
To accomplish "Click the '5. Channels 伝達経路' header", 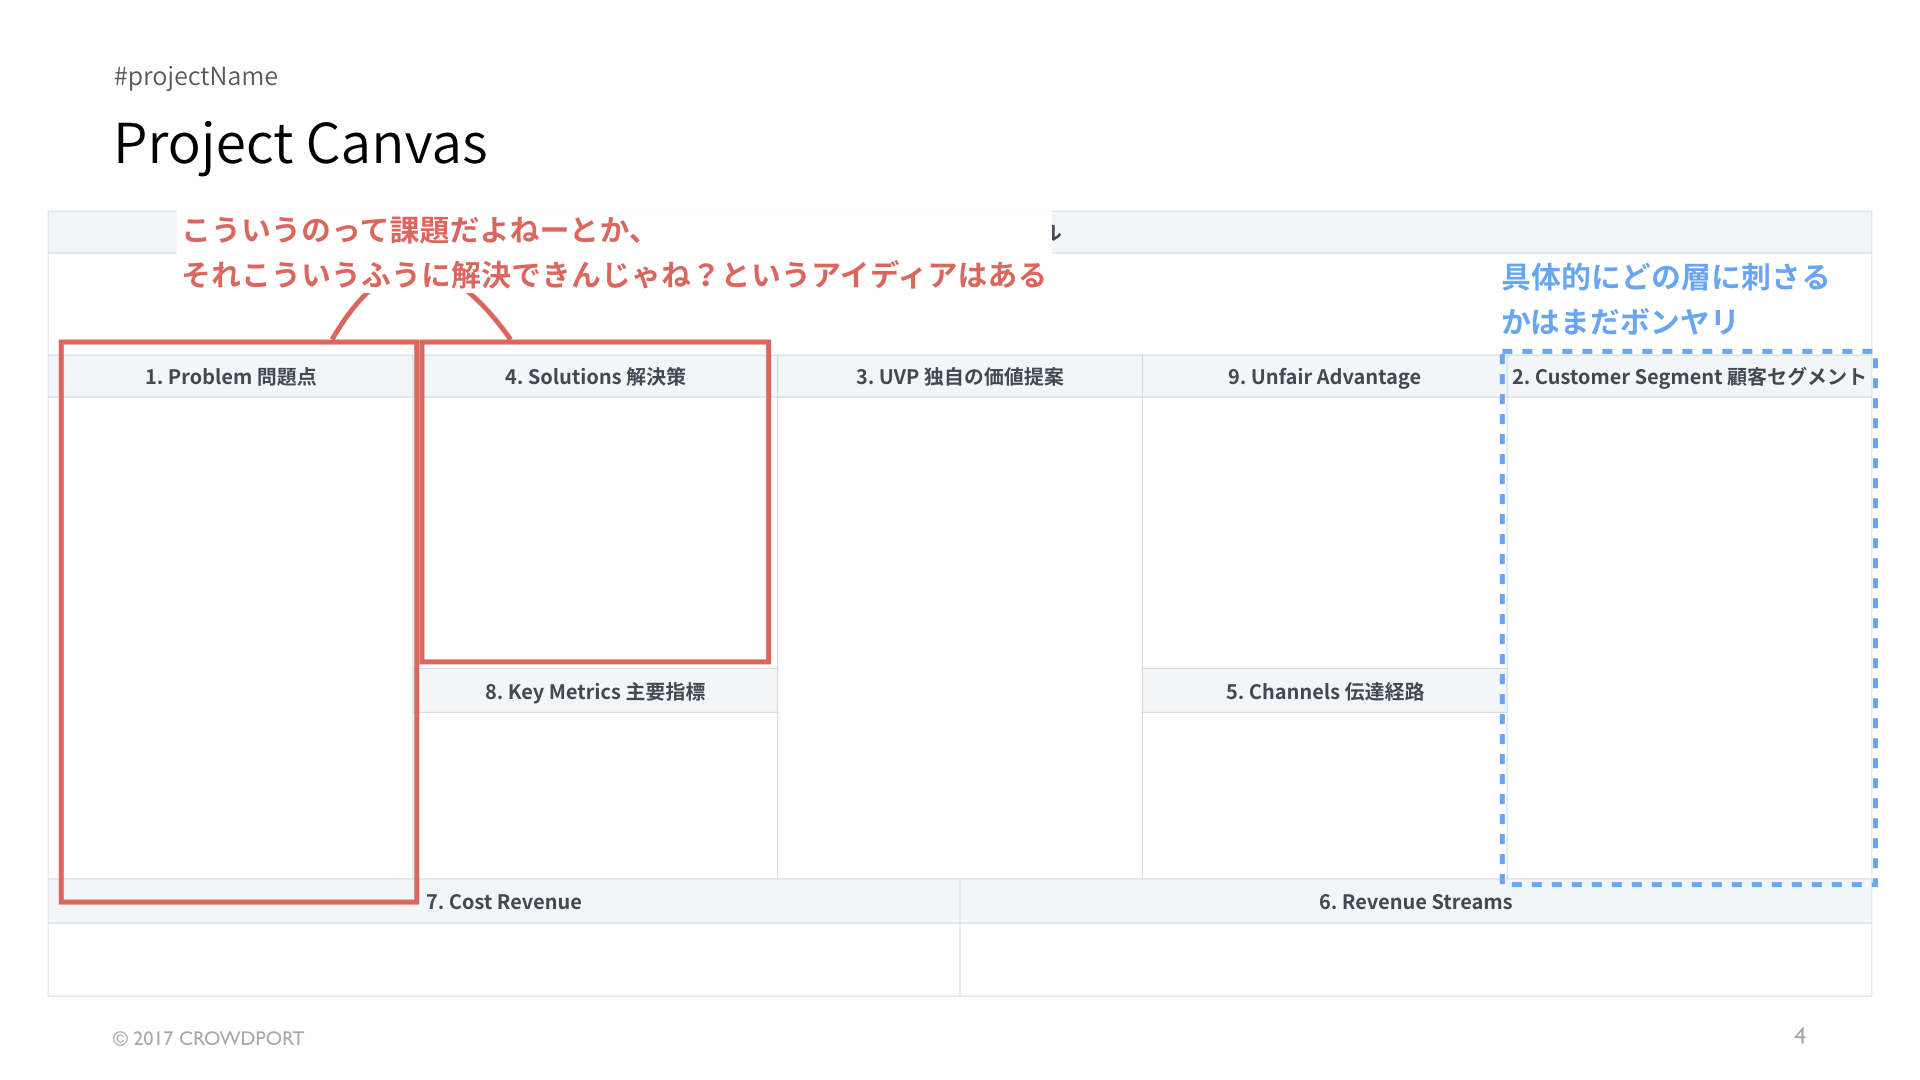I will tap(1324, 692).
